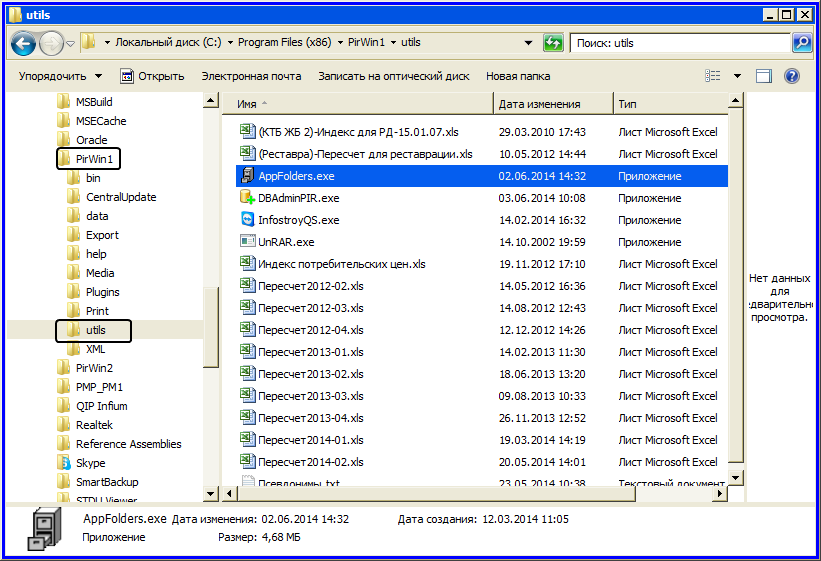Click the Back navigation arrow button
The height and width of the screenshot is (561, 821).
[x=24, y=43]
